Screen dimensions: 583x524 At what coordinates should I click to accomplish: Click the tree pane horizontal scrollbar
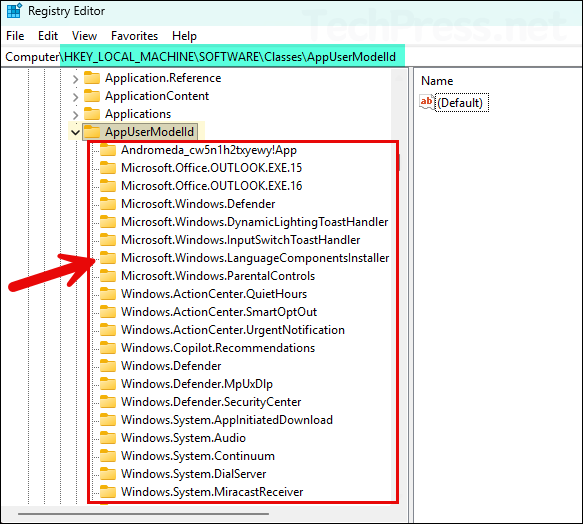click(x=144, y=514)
